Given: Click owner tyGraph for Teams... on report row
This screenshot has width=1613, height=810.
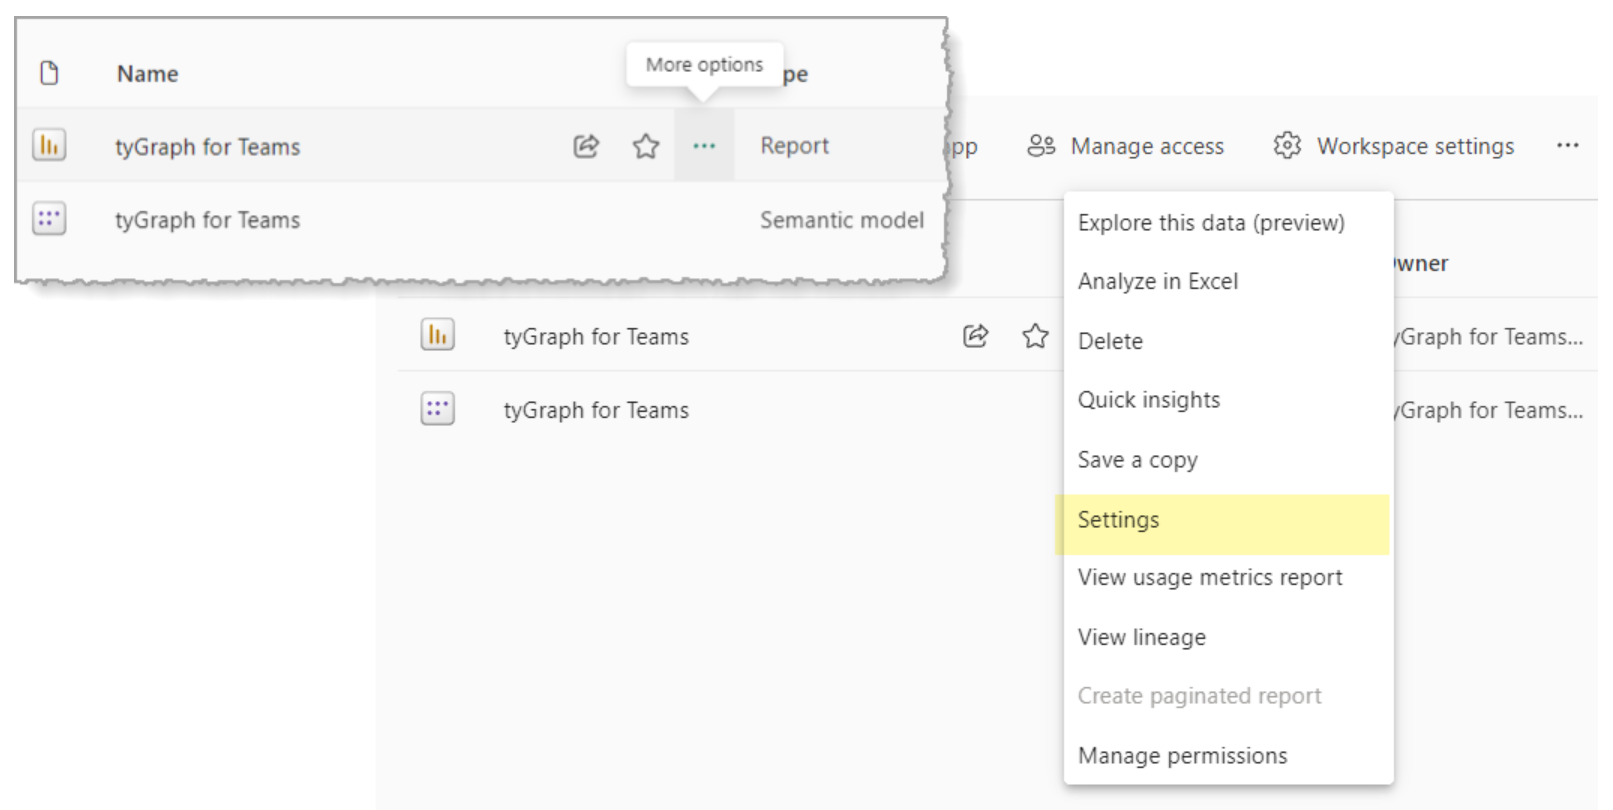Looking at the screenshot, I should pyautogui.click(x=1489, y=337).
